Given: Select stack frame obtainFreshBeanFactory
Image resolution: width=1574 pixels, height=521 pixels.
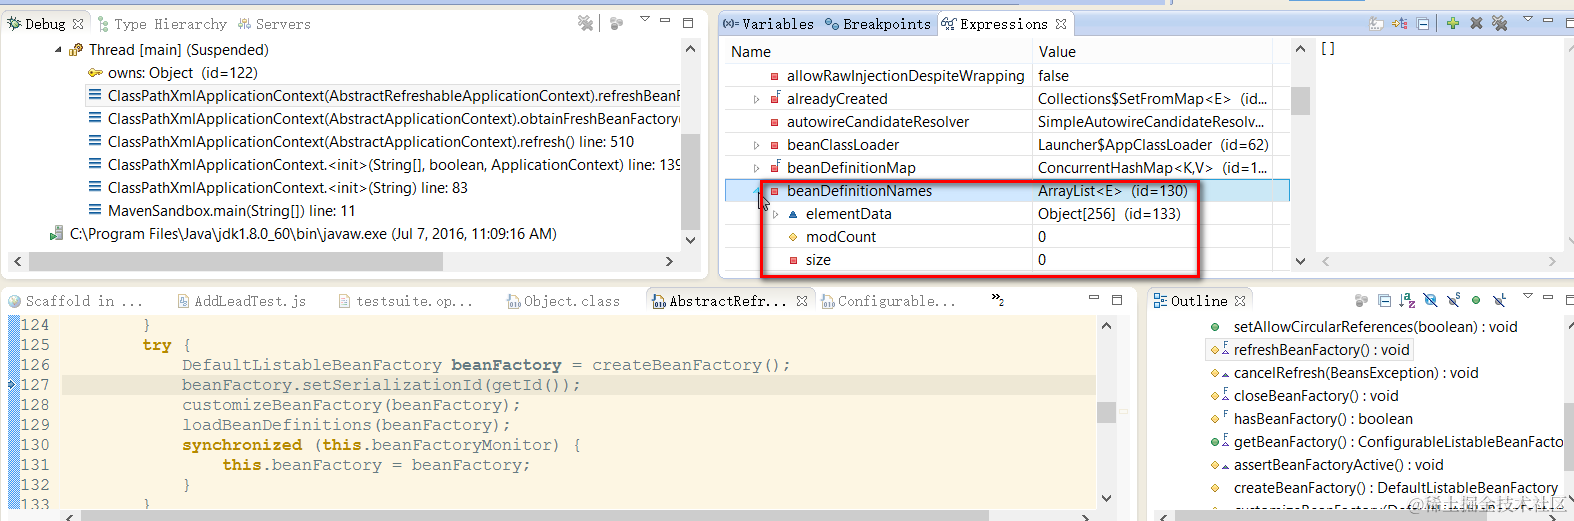Looking at the screenshot, I should coord(384,119).
